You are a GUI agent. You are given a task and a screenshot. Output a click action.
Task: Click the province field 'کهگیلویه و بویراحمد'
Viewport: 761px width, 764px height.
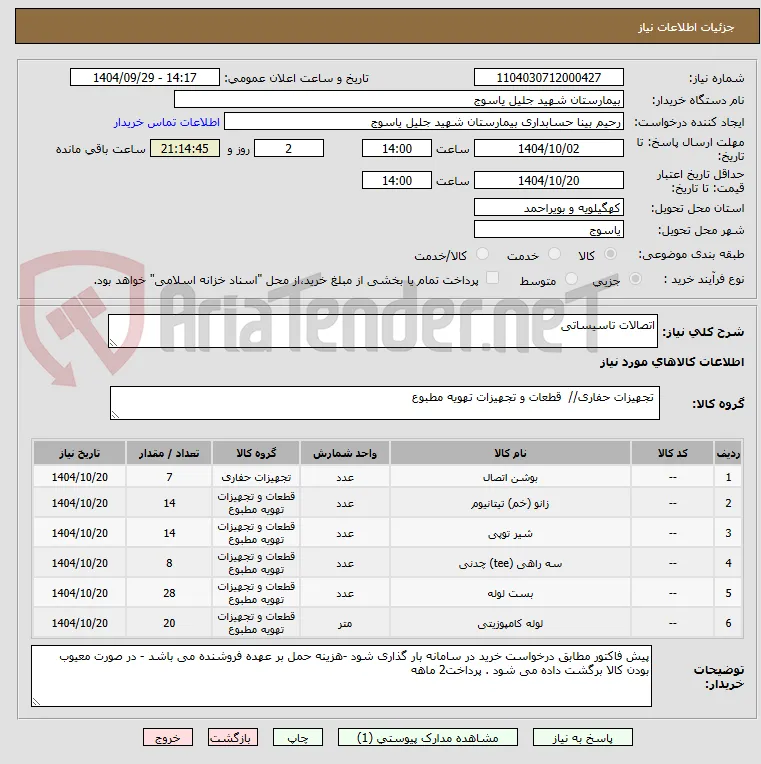[549, 208]
